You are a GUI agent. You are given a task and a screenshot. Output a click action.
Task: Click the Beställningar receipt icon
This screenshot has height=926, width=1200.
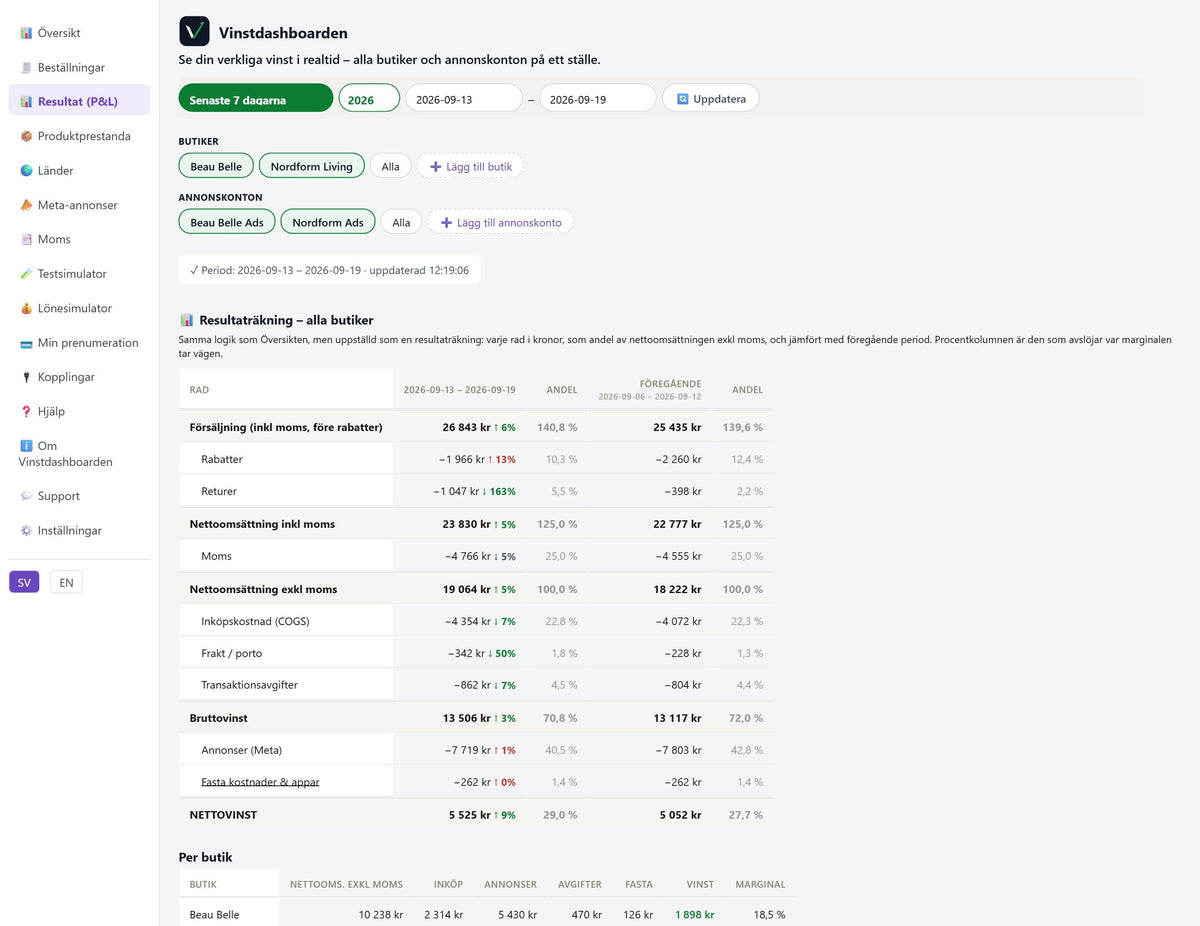26,68
